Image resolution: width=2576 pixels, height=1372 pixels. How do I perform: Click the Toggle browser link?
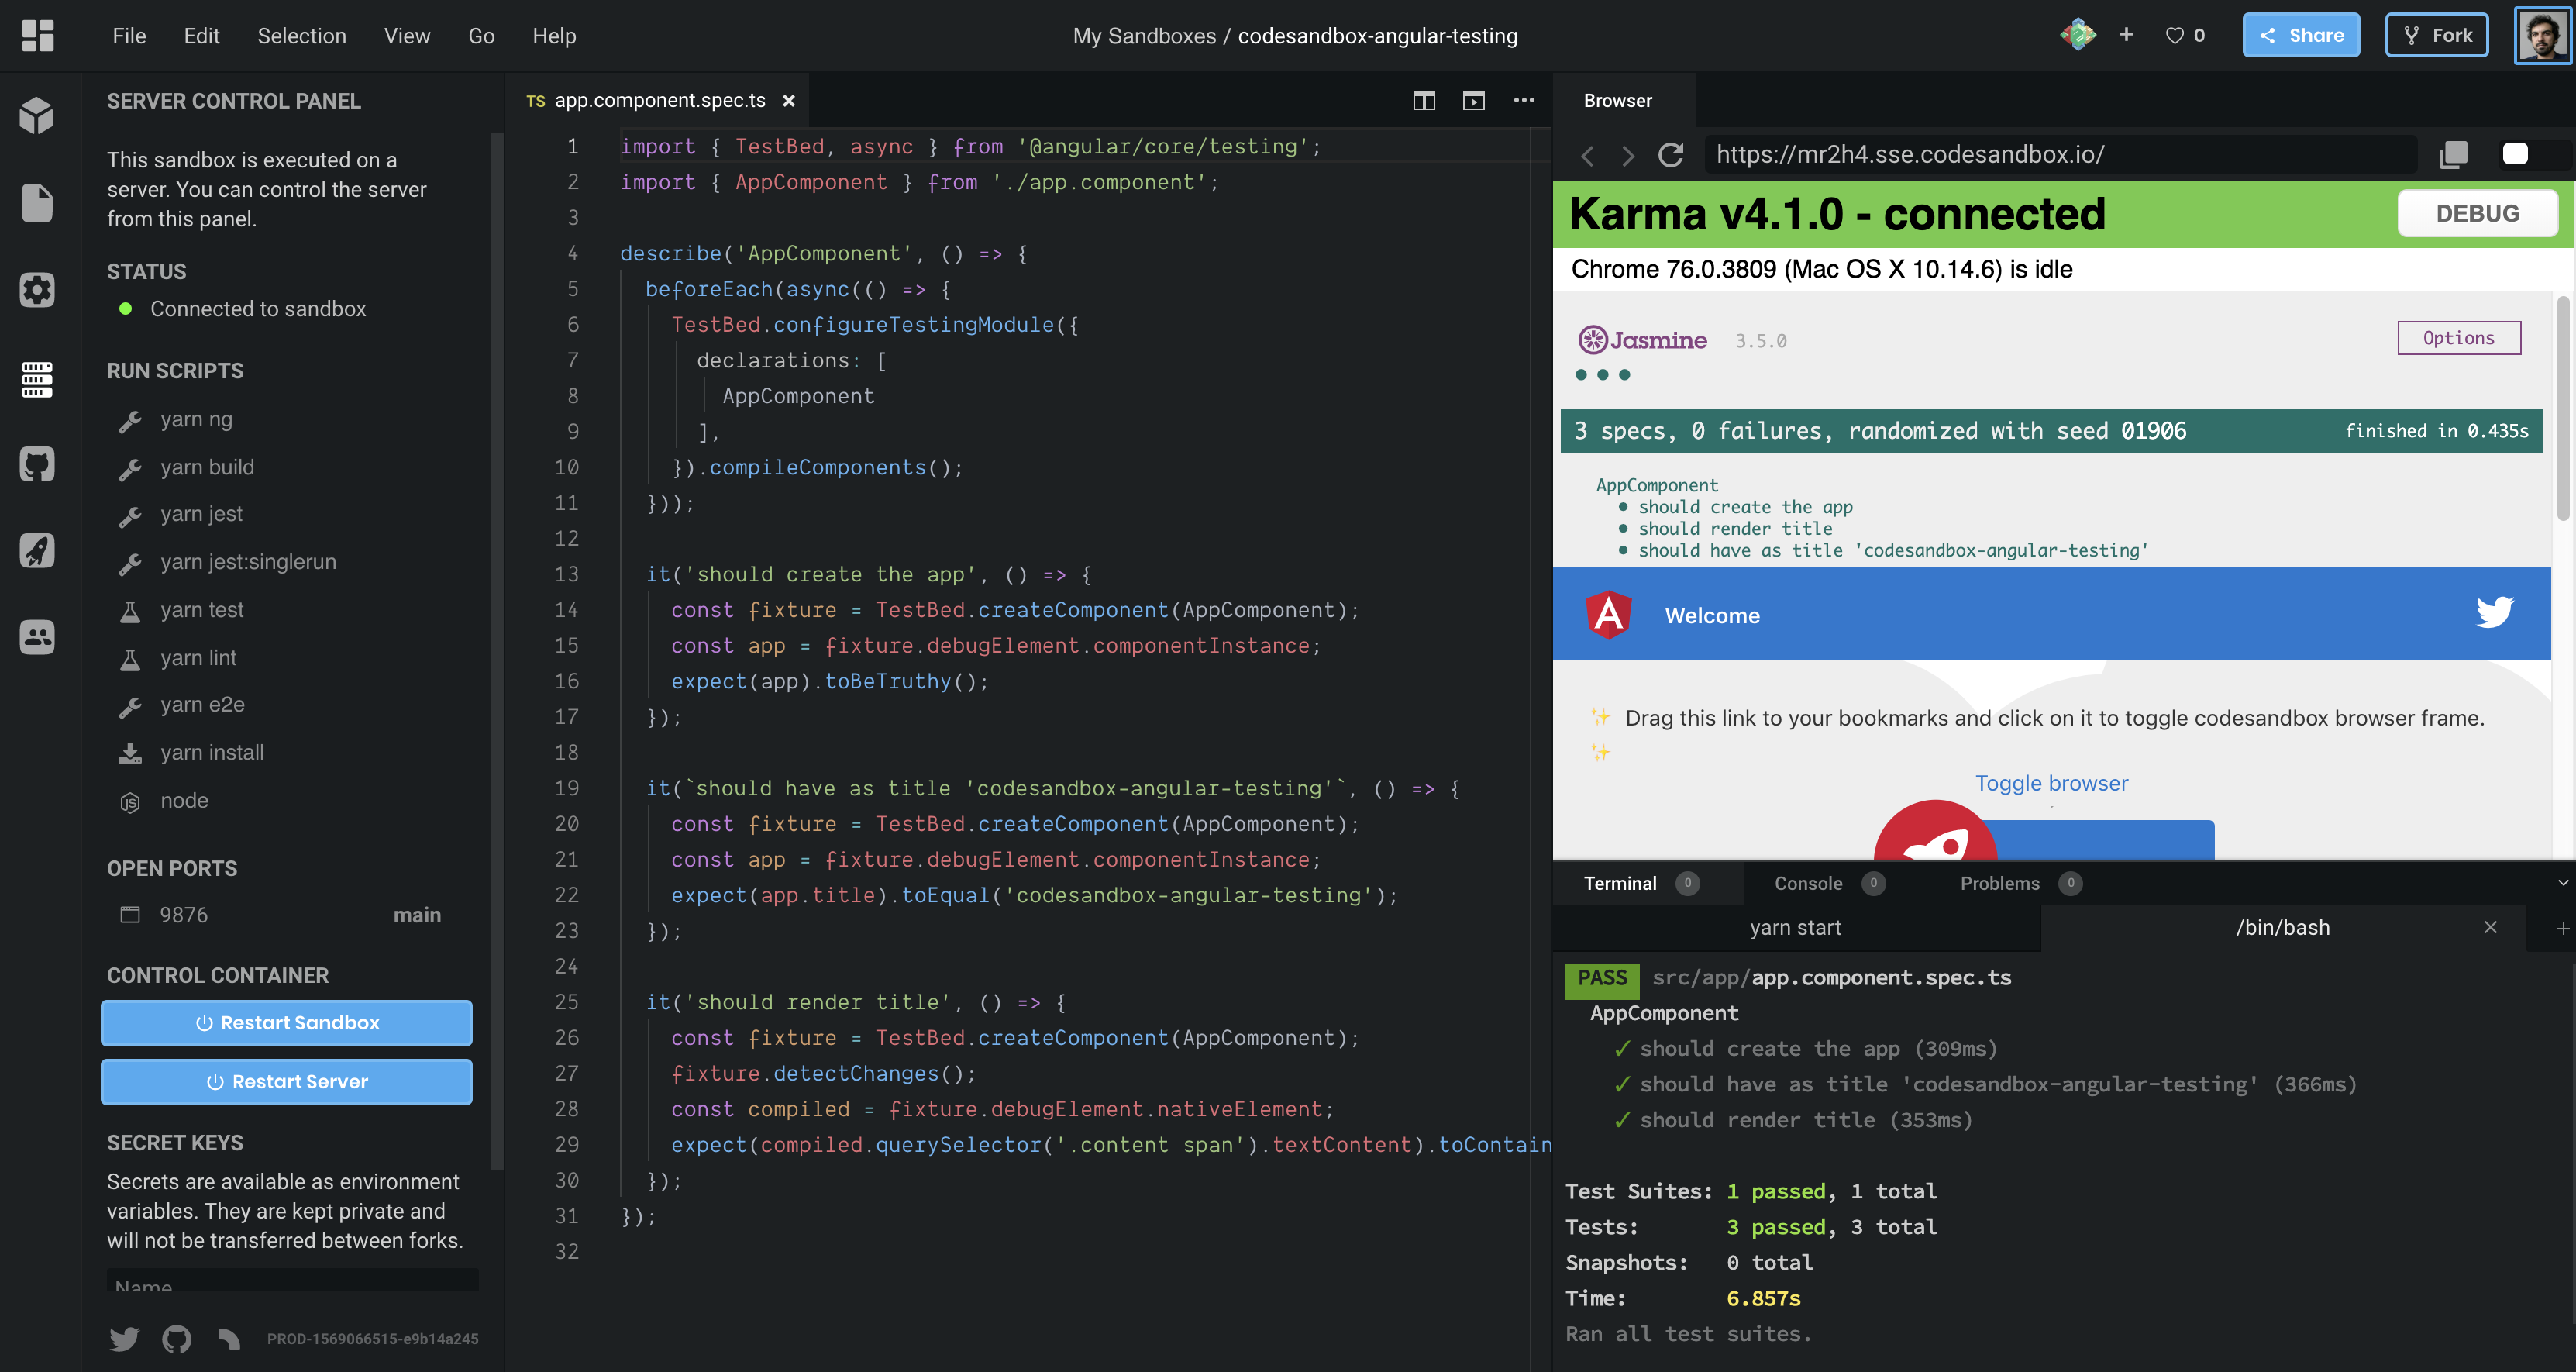pos(2051,783)
